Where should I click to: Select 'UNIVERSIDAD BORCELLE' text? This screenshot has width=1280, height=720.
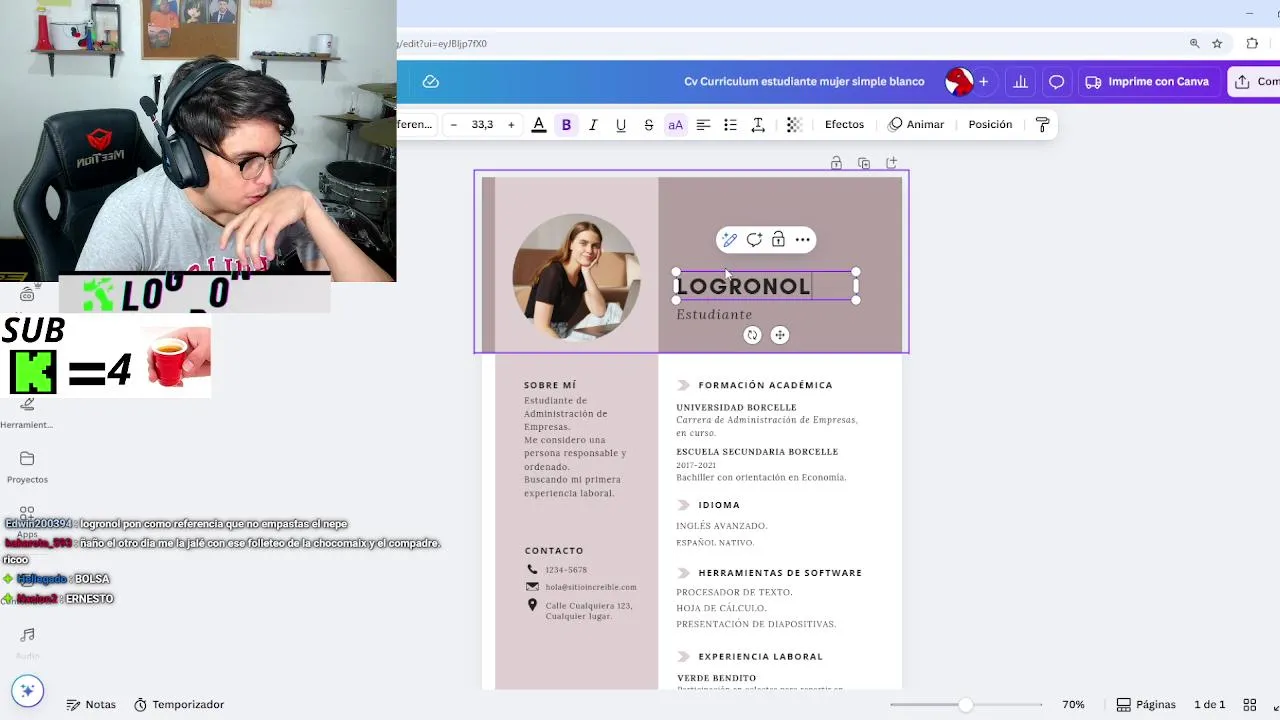point(736,408)
